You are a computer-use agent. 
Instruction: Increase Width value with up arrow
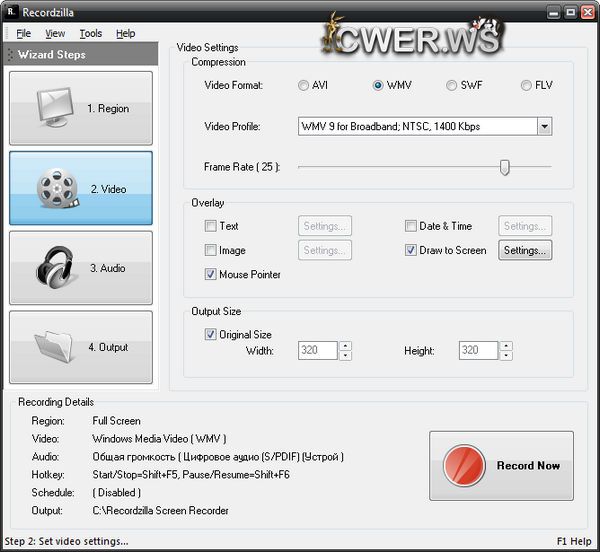point(345,346)
